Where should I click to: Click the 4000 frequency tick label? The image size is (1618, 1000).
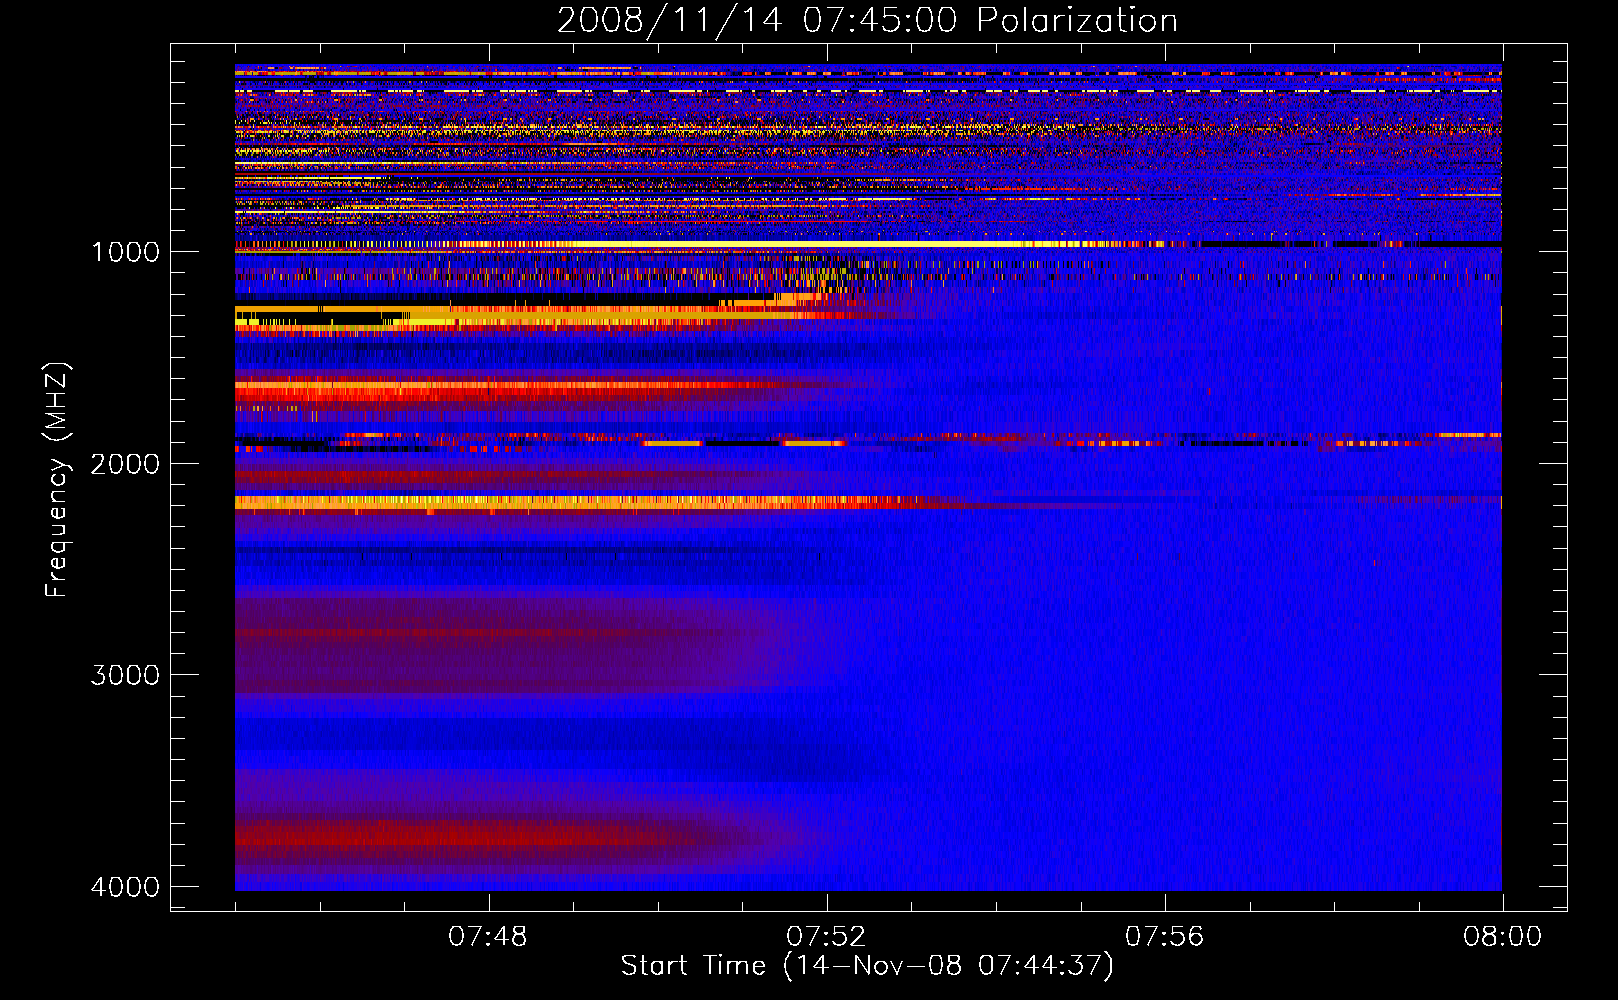pyautogui.click(x=125, y=887)
